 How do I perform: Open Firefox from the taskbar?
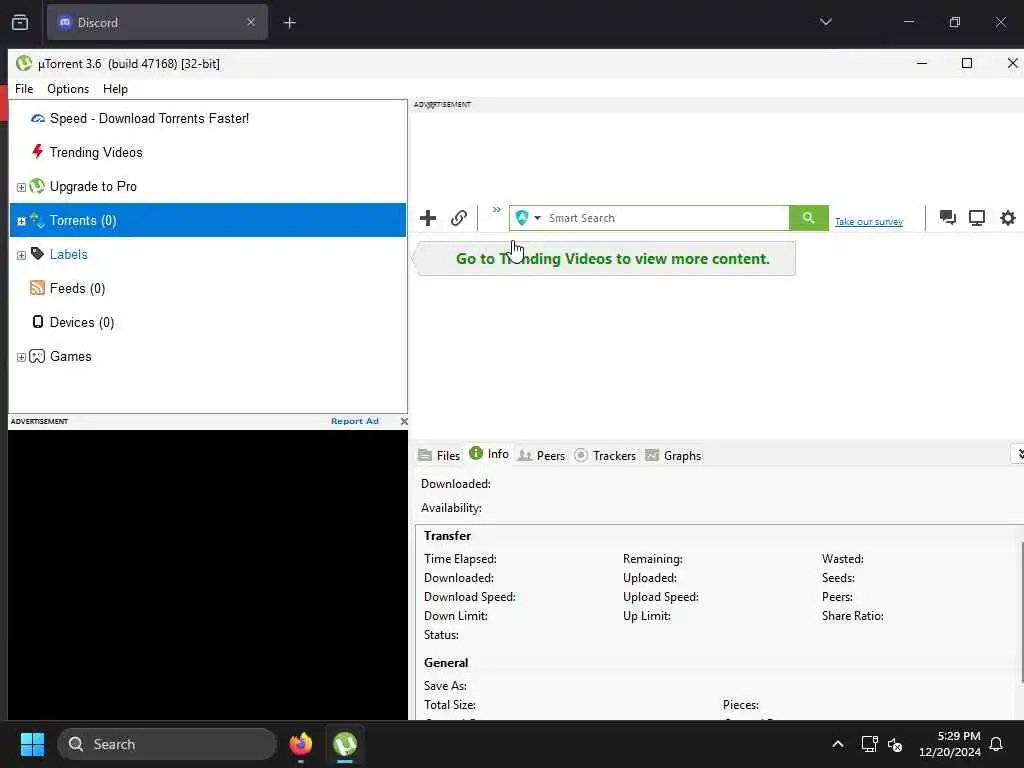[x=300, y=744]
